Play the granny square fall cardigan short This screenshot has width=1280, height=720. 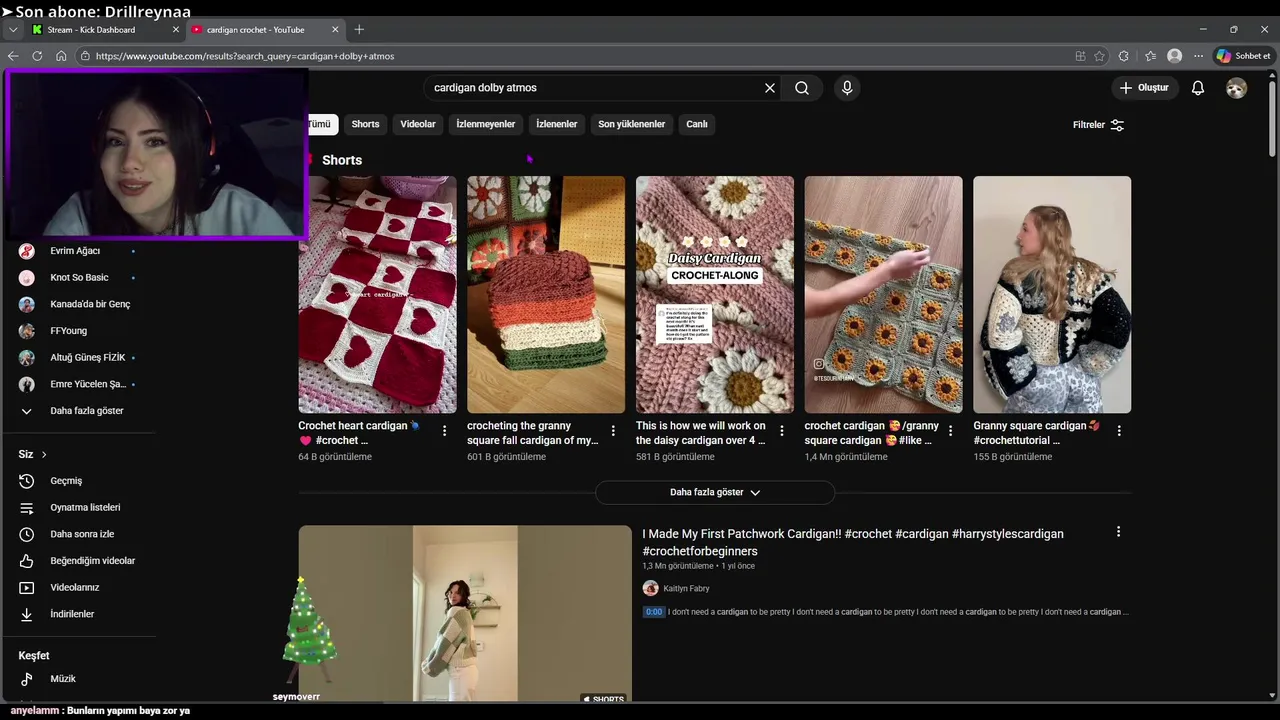tap(546, 295)
